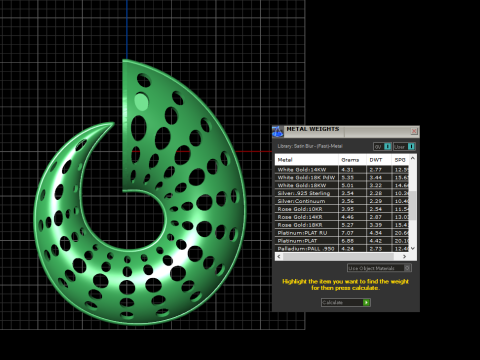Click the Grams value 4.31 for White Gold:14KW

[x=347, y=169]
